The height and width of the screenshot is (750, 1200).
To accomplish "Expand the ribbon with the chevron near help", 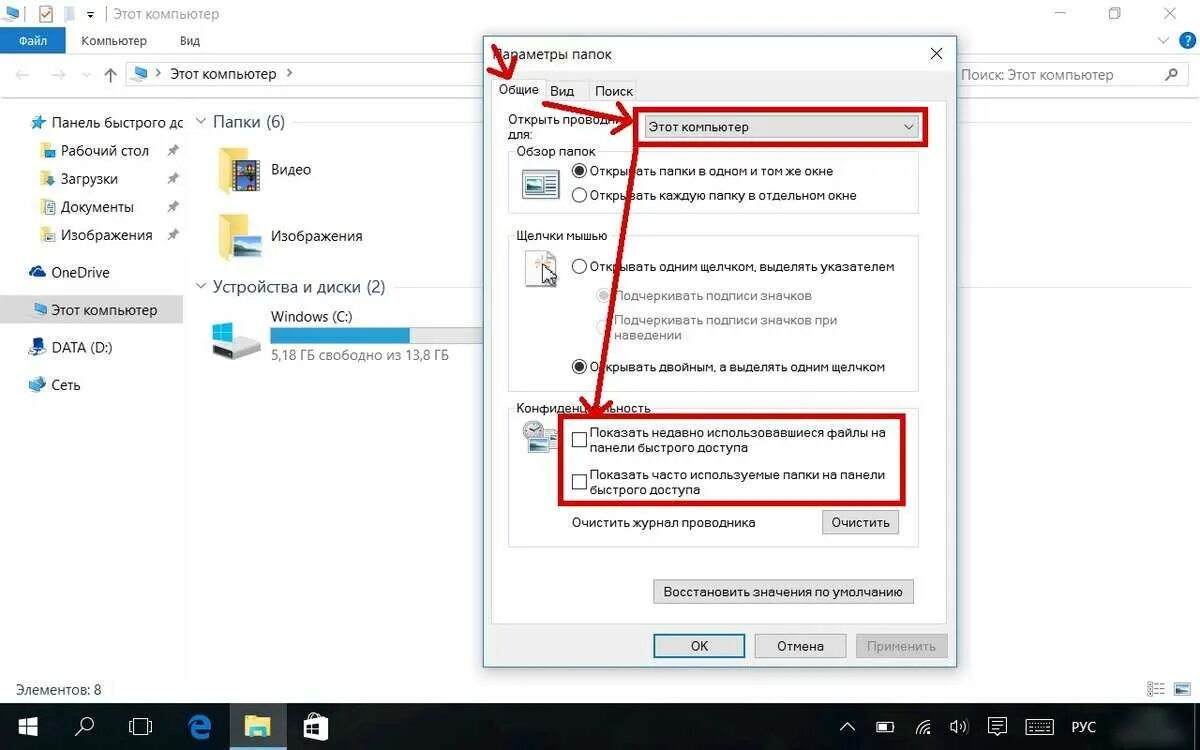I will tap(1163, 41).
